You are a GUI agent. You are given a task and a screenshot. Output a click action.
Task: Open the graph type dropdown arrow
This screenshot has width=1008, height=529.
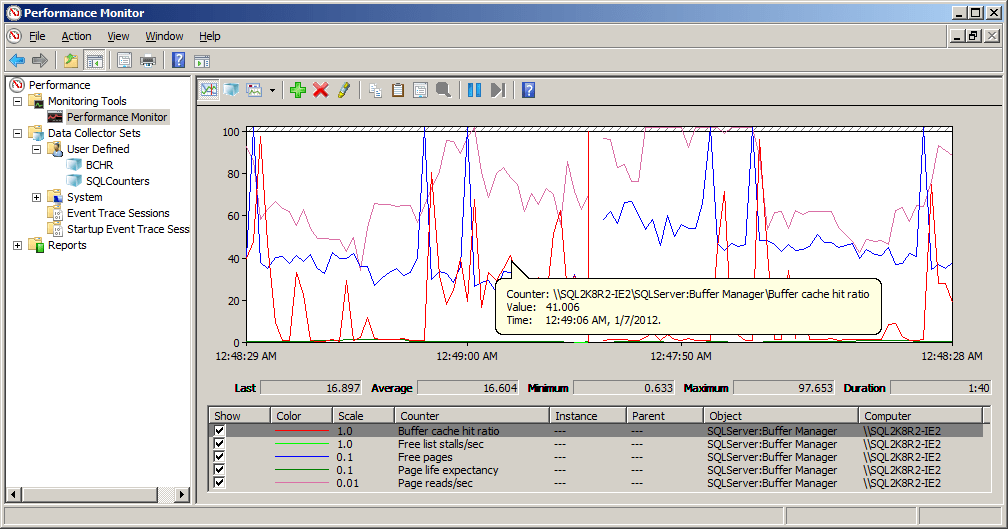pos(272,91)
